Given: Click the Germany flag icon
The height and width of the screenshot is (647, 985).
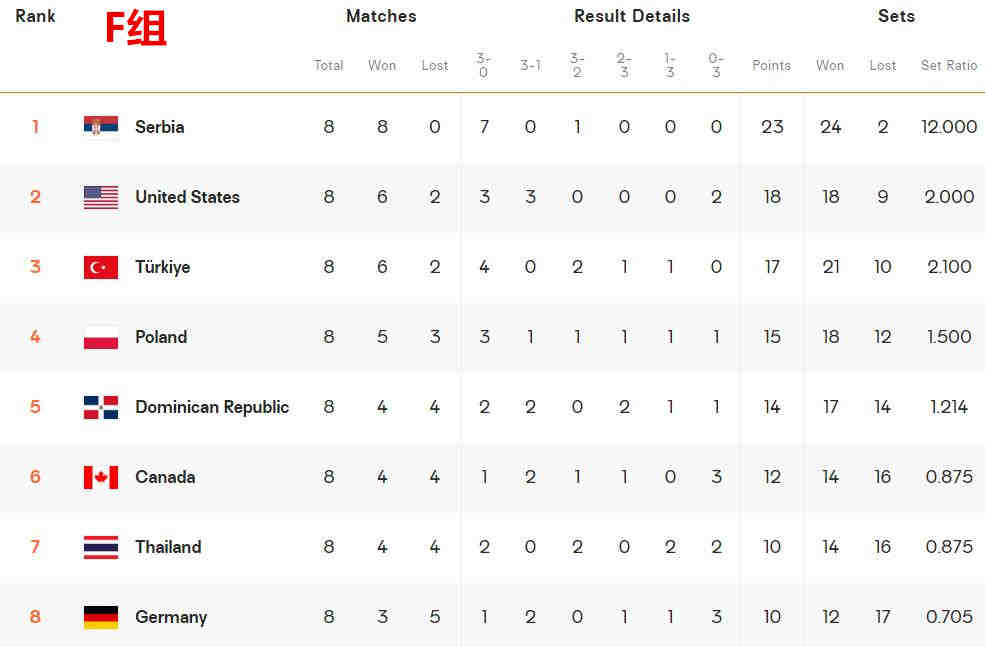Looking at the screenshot, I should tap(101, 617).
